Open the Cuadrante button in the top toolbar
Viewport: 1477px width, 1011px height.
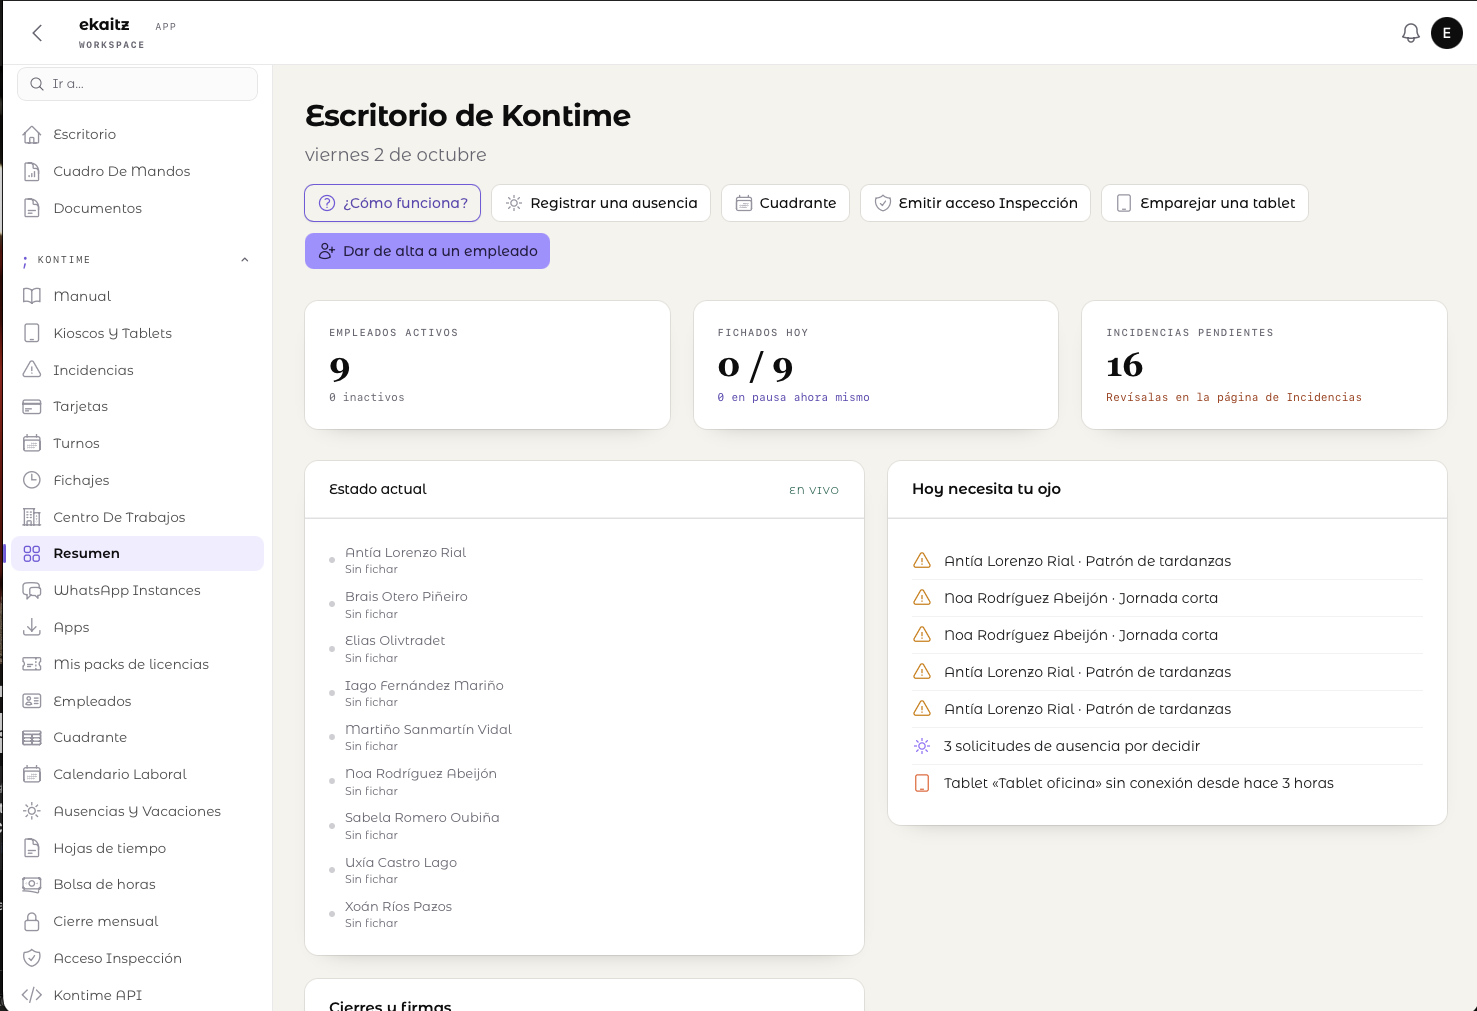[785, 203]
